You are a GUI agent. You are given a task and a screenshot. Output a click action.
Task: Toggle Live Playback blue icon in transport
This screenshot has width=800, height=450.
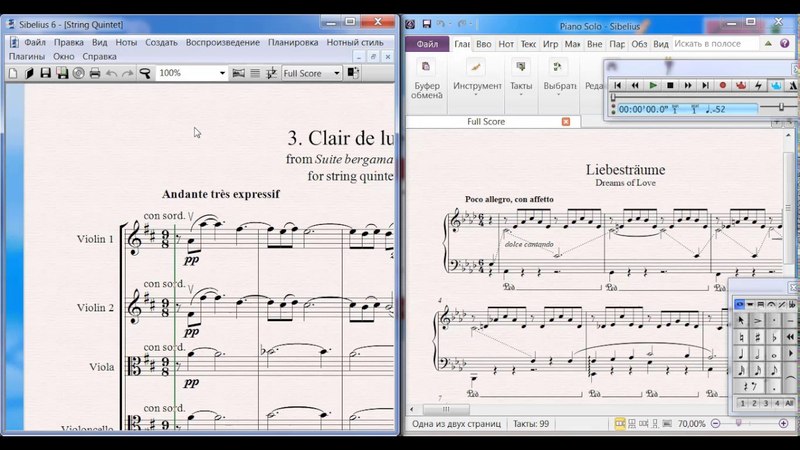click(x=776, y=86)
